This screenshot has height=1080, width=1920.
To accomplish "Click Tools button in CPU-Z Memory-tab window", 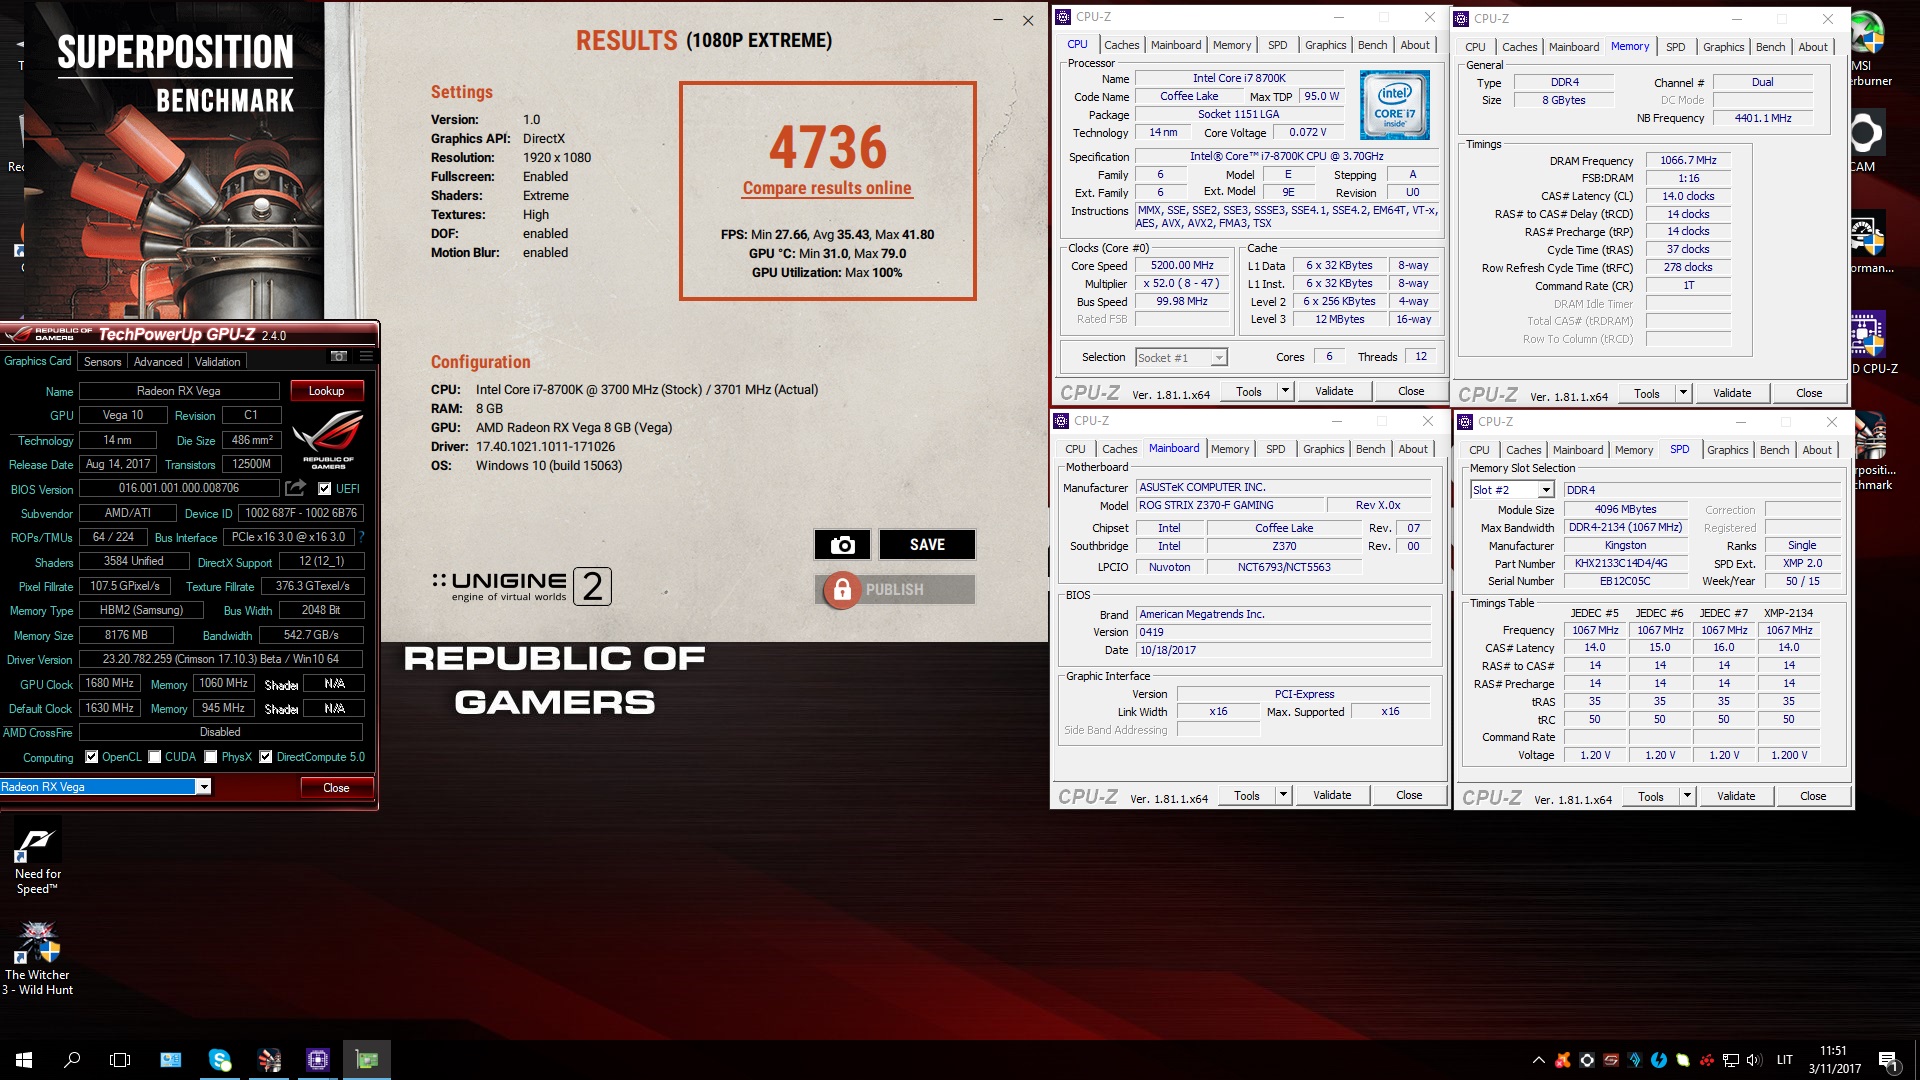I will click(1647, 393).
